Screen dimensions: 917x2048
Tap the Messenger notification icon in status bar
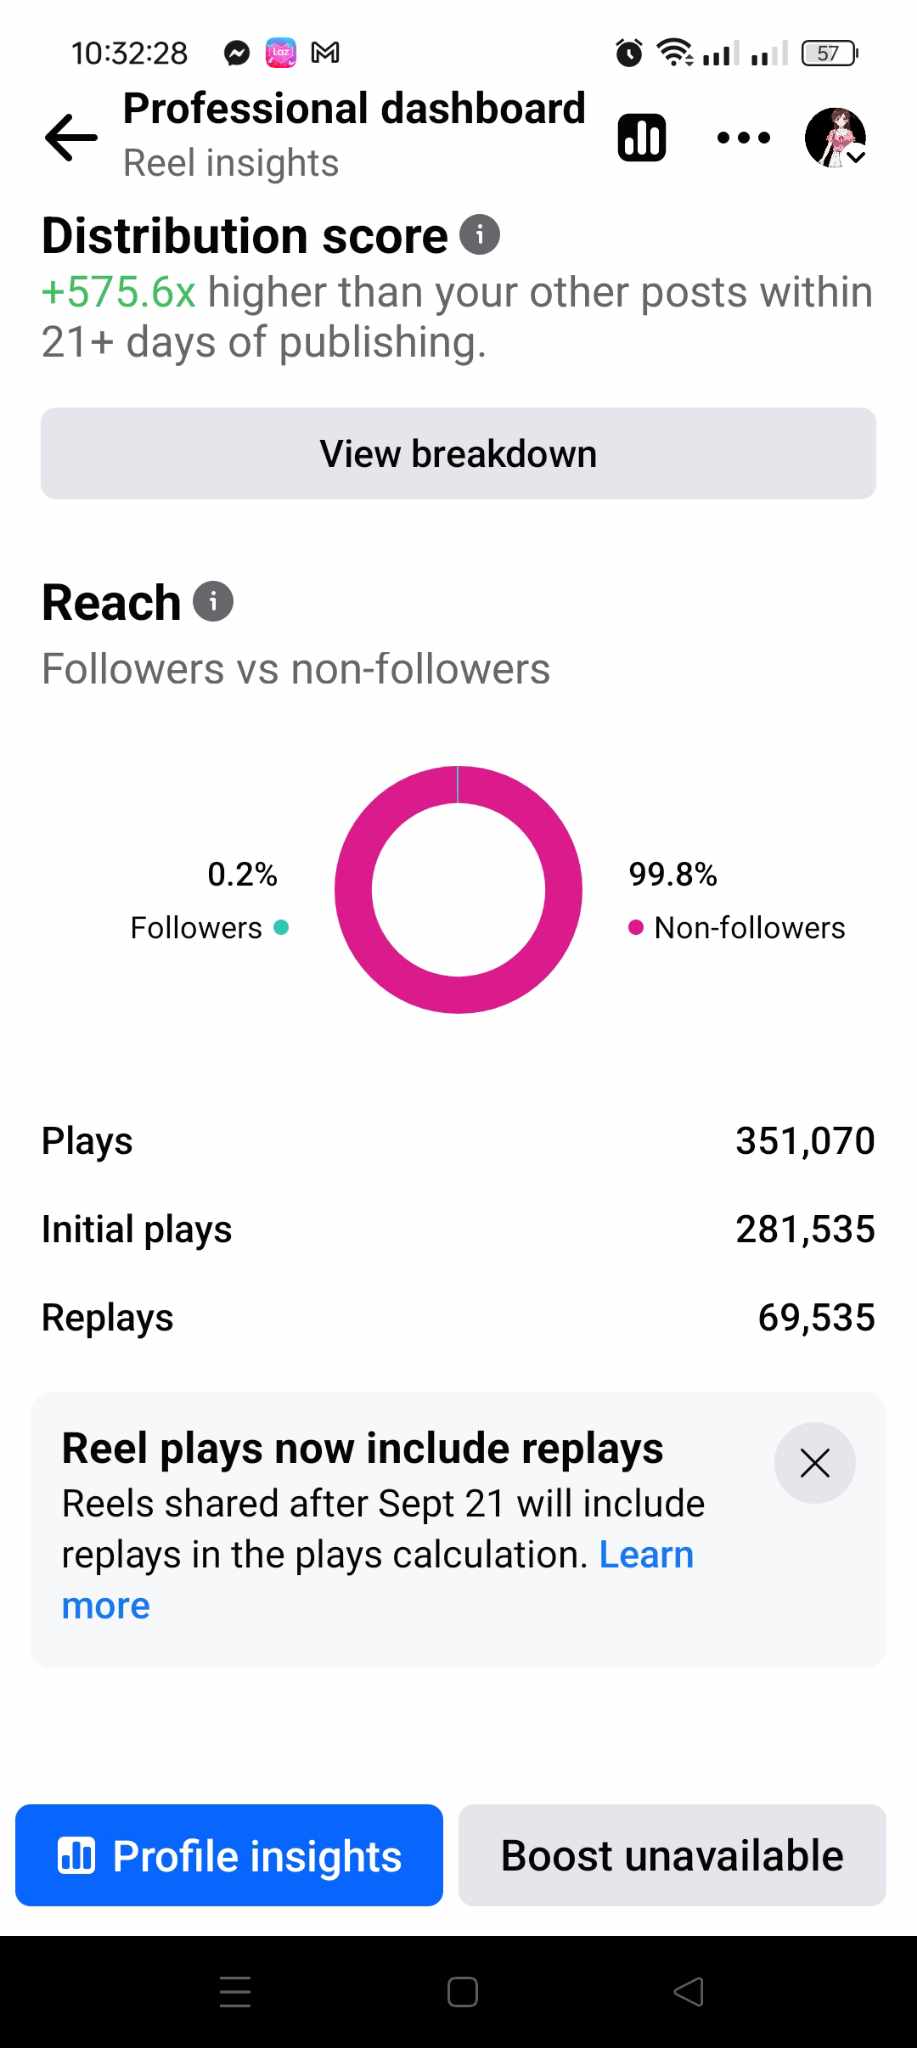coord(237,53)
